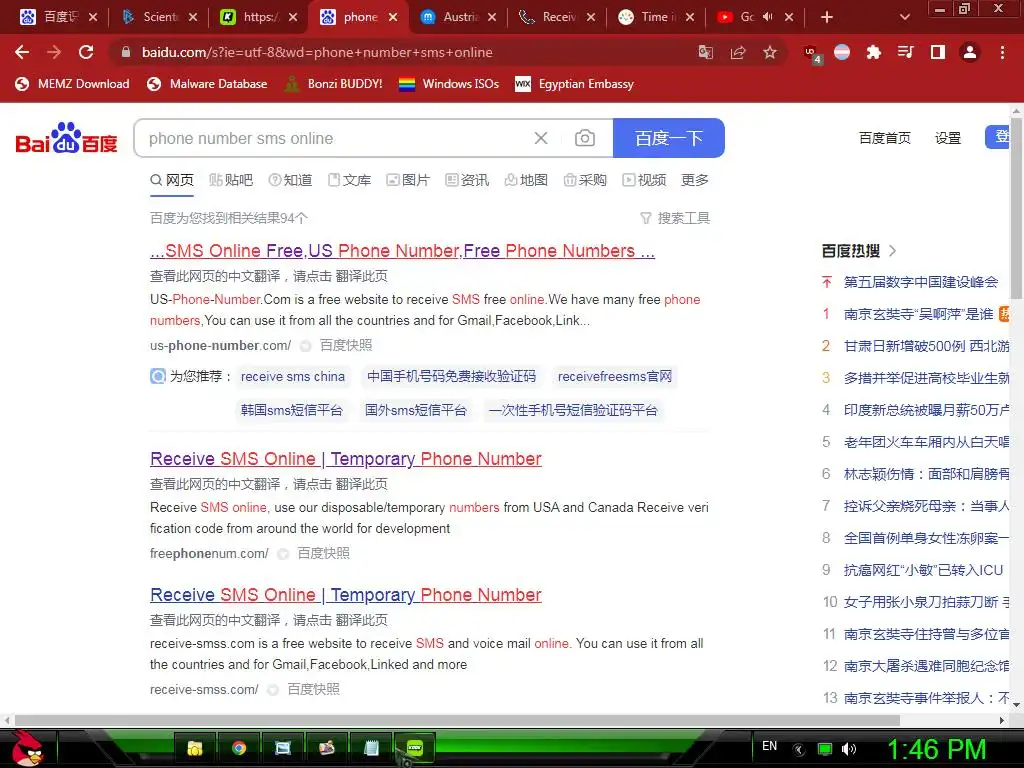This screenshot has height=768, width=1024.
Task: Open Egyptian Embassy bookmark
Action: [x=575, y=84]
